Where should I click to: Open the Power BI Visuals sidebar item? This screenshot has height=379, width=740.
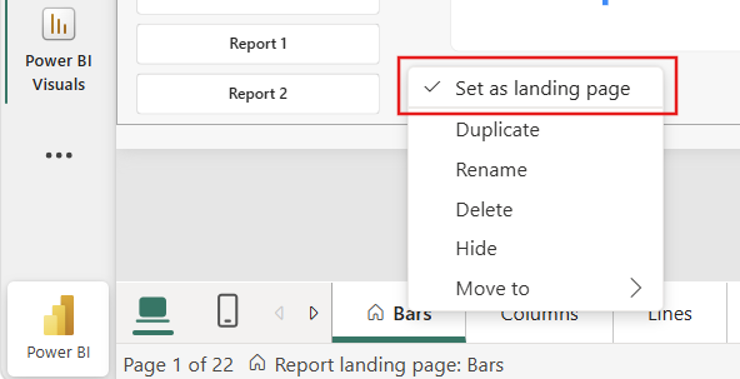pyautogui.click(x=59, y=50)
